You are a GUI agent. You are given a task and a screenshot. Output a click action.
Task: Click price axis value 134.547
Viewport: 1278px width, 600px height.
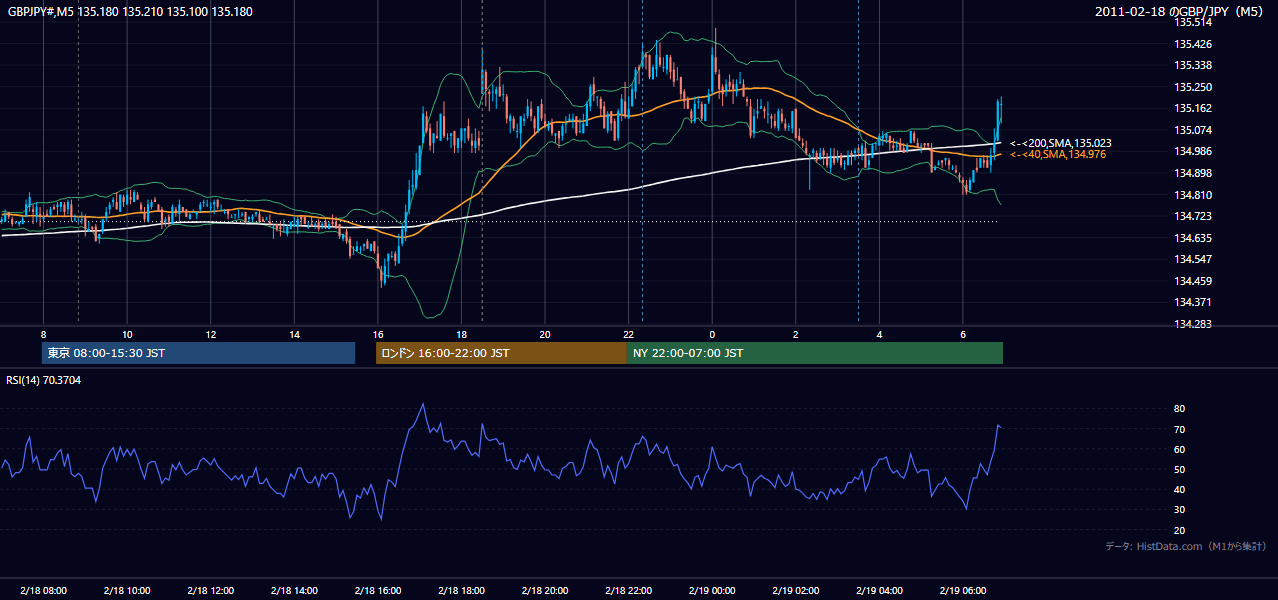click(x=1192, y=259)
